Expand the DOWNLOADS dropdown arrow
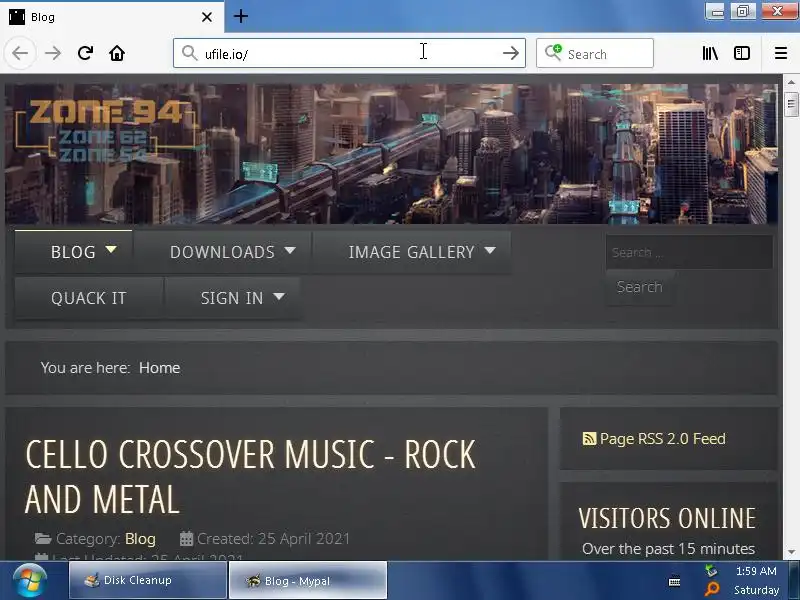The image size is (800, 600). click(x=290, y=251)
